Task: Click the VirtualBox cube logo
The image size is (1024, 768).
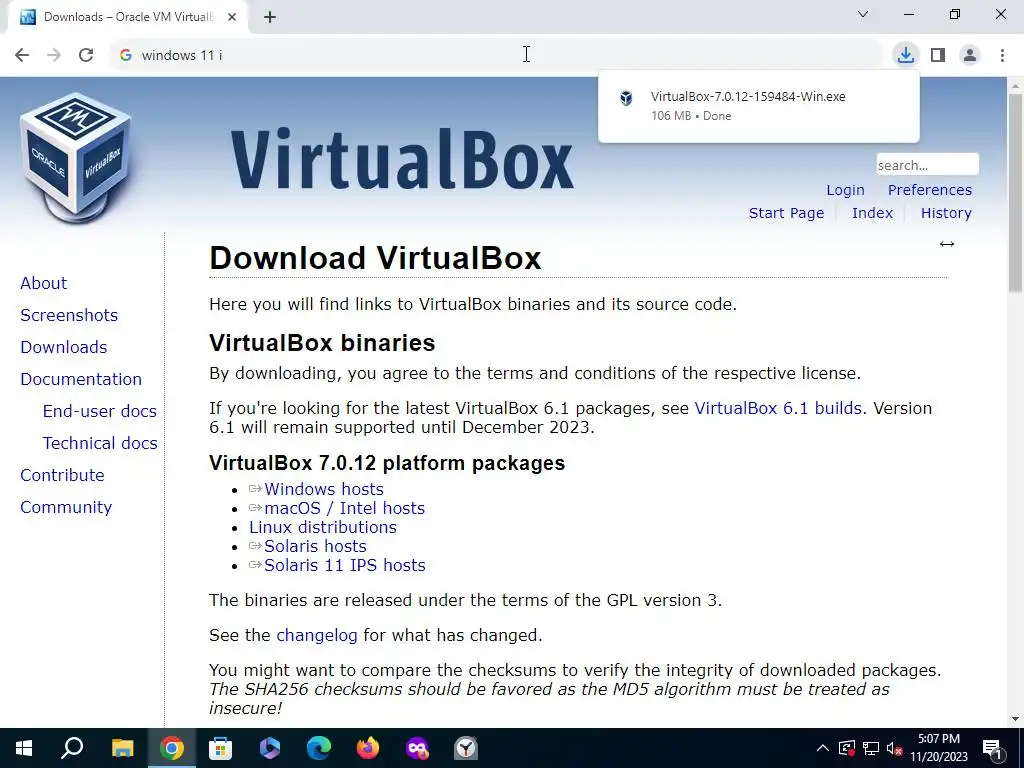Action: (x=75, y=157)
